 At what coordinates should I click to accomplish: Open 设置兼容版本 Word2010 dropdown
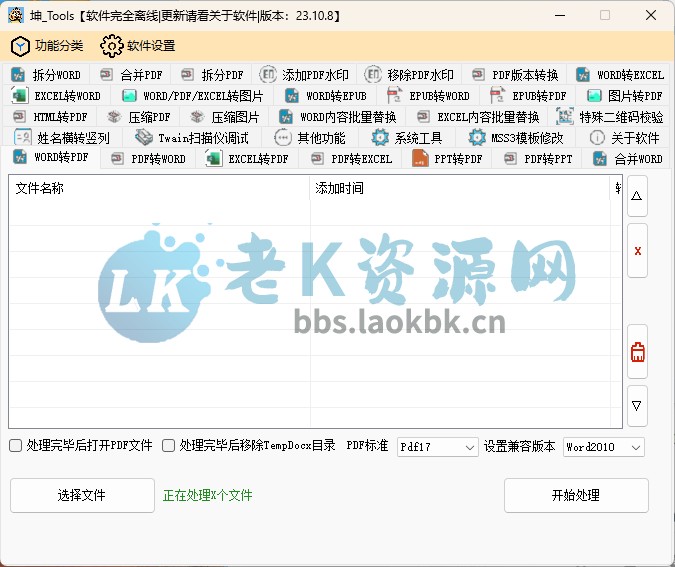(603, 447)
